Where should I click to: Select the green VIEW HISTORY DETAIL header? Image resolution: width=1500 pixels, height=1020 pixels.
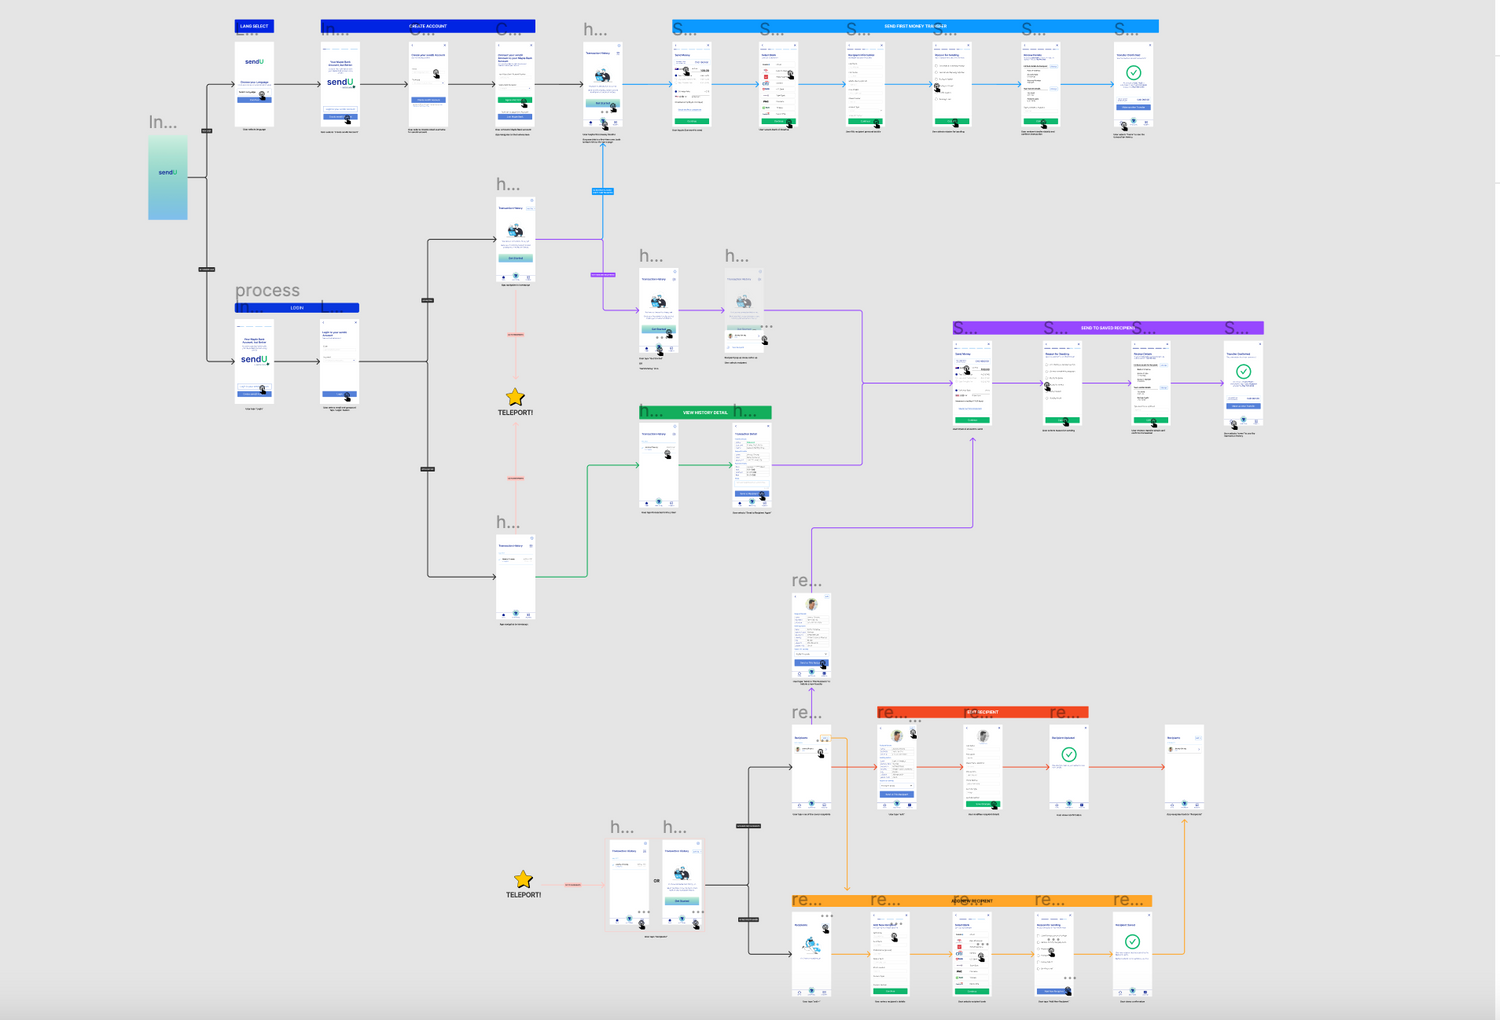coord(705,412)
